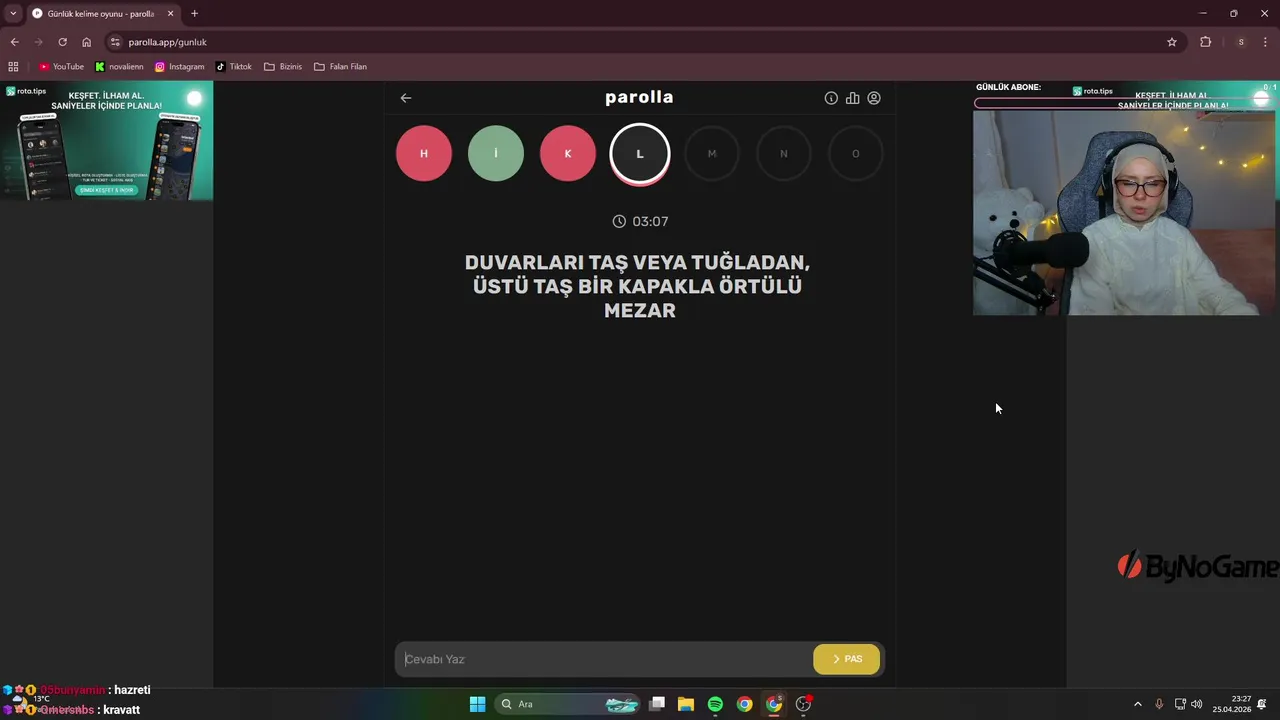This screenshot has width=1280, height=720.
Task: Click the yellow PAS button
Action: pos(846,659)
